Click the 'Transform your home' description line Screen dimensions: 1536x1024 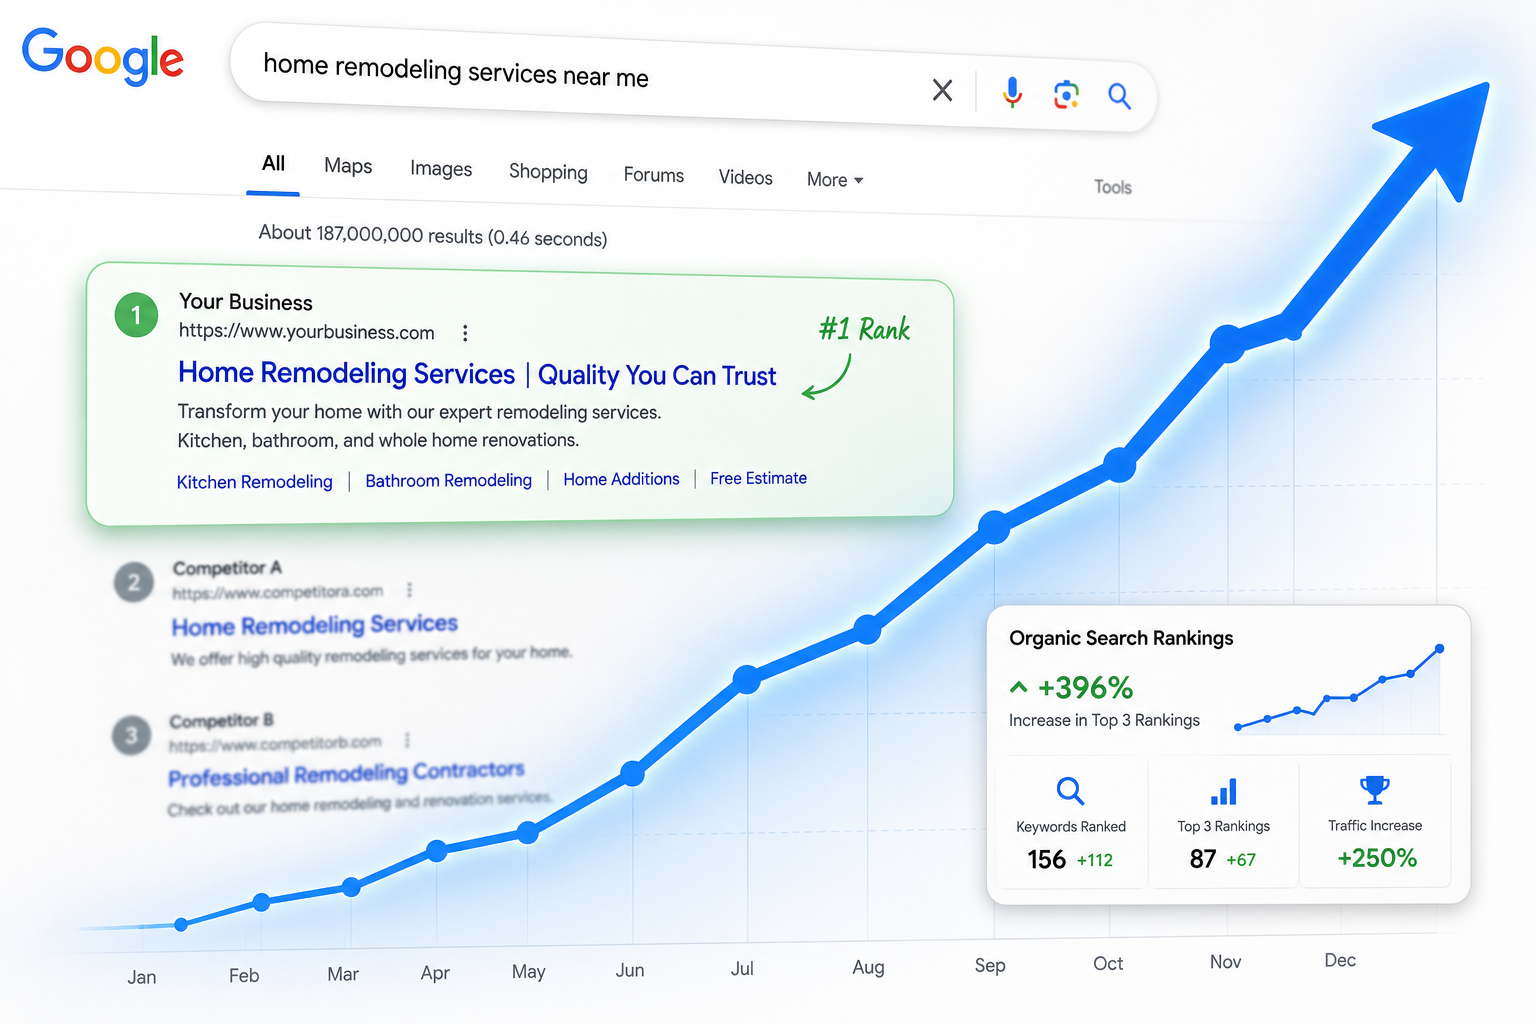419,412
